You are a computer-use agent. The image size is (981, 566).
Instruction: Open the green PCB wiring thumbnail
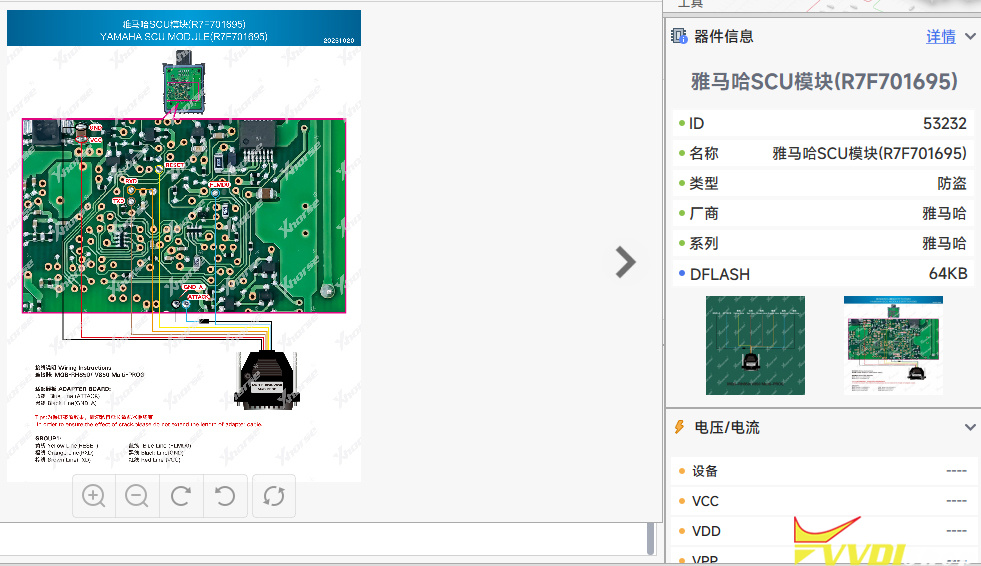755,345
